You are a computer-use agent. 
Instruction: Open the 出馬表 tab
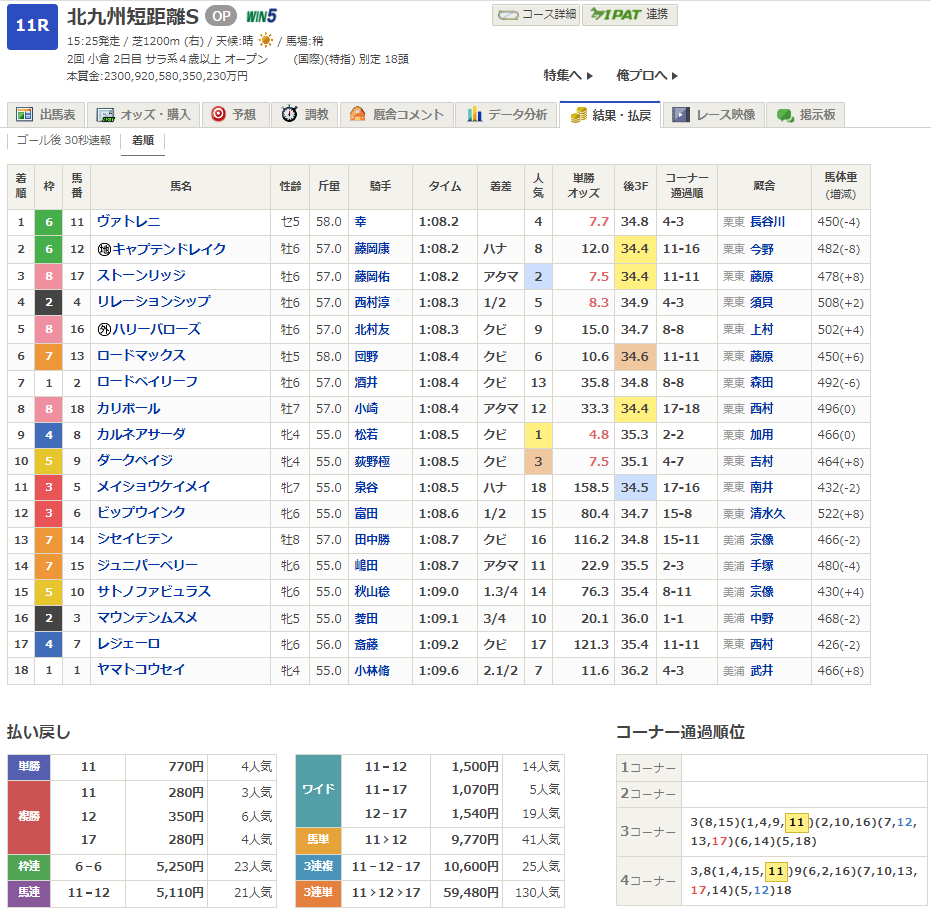coord(46,115)
